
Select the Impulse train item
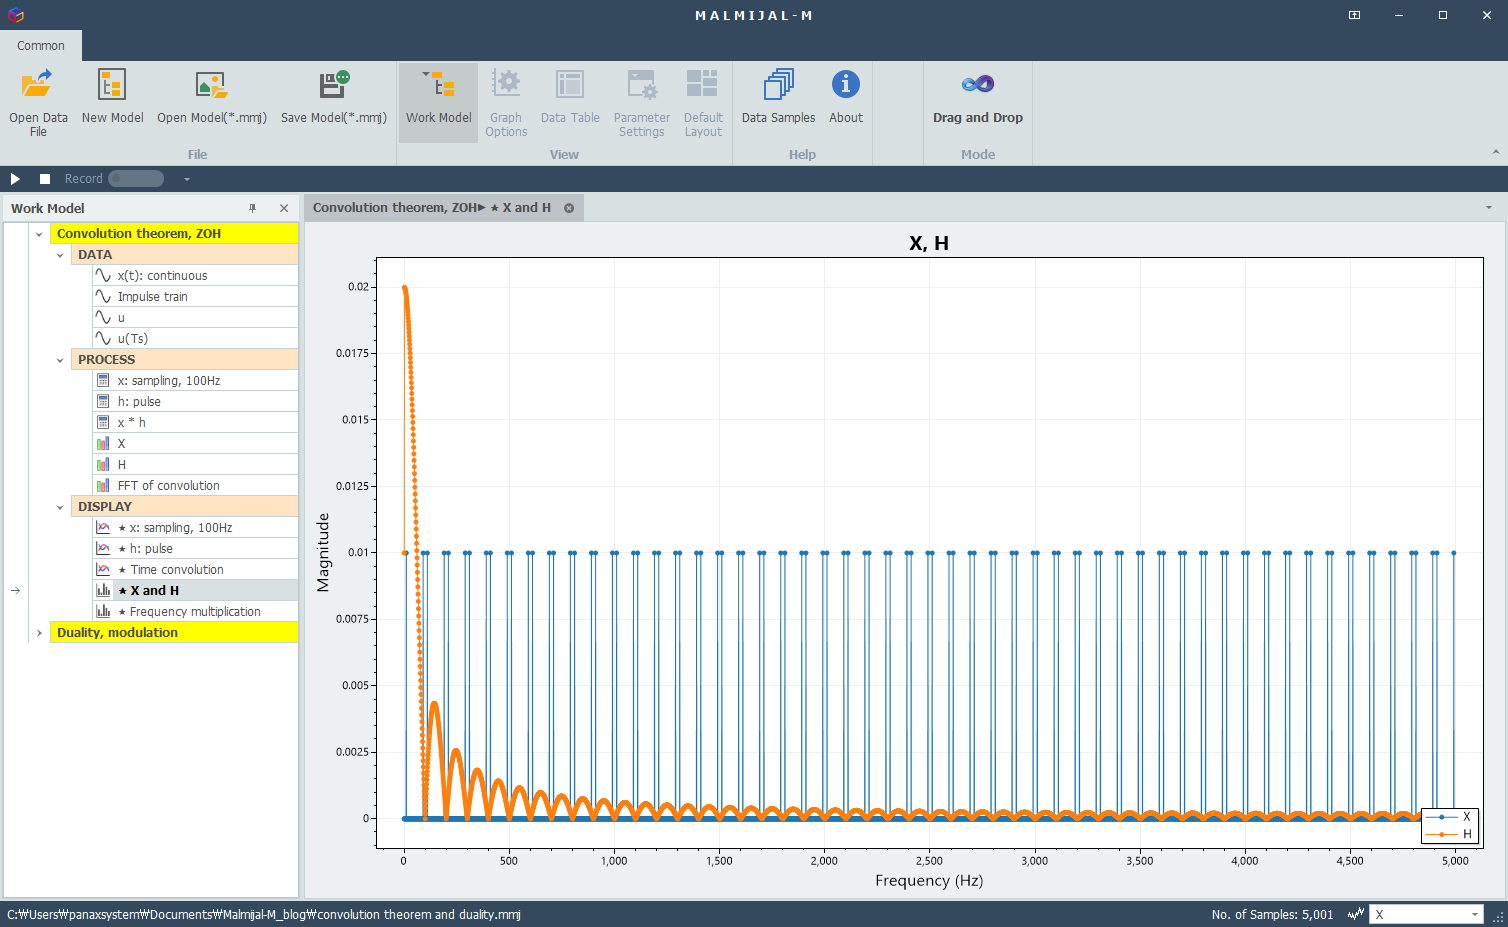pos(195,296)
